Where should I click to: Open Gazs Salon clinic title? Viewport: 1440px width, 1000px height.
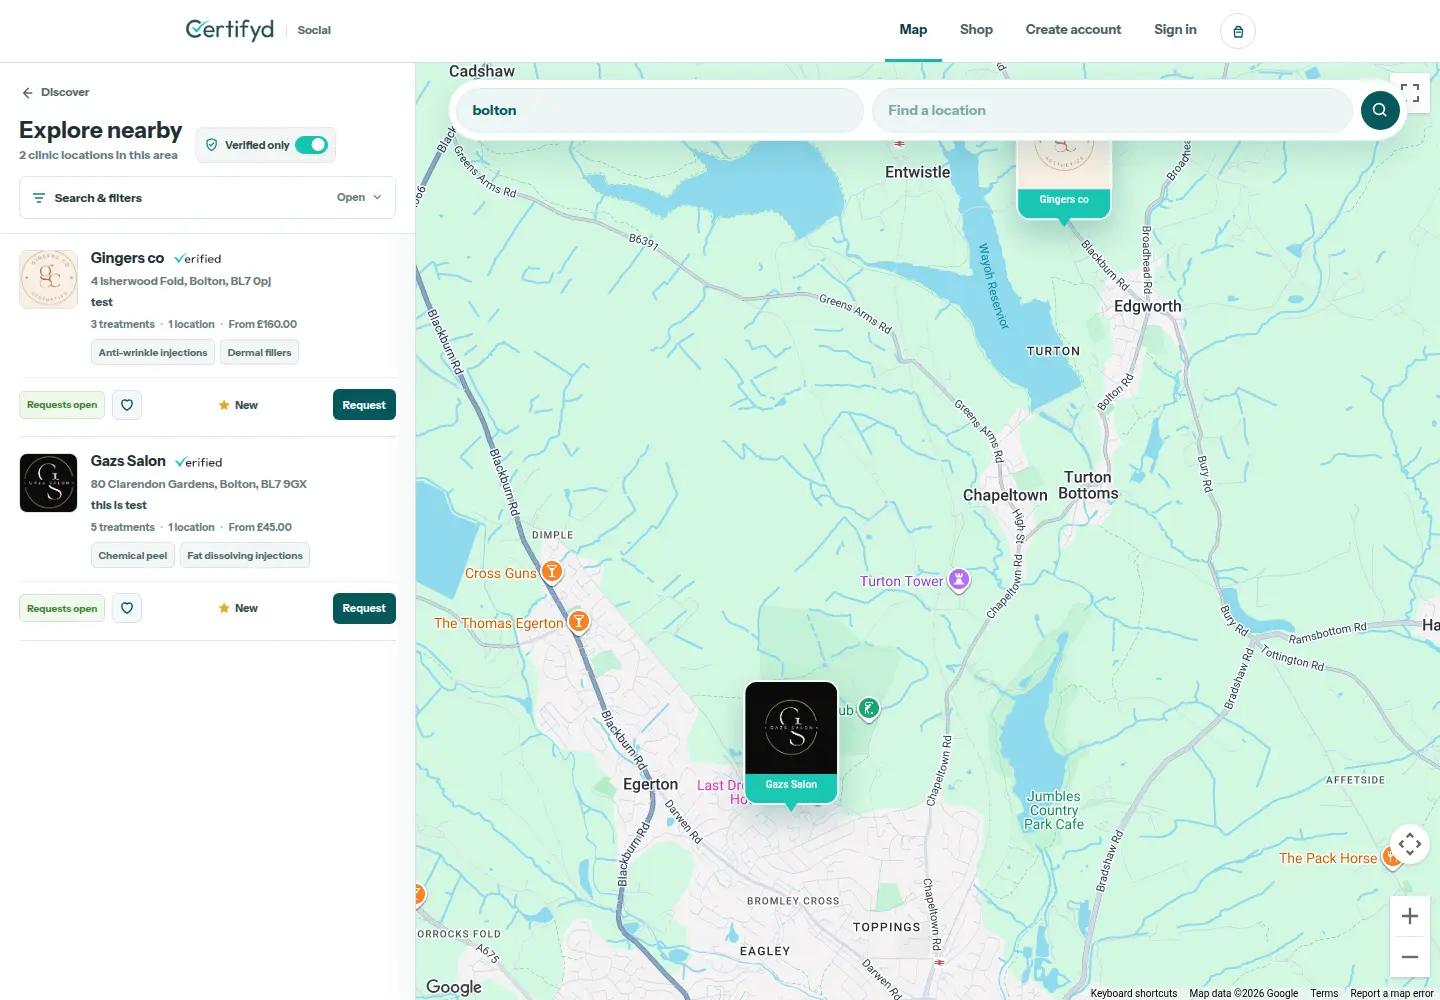(x=128, y=461)
